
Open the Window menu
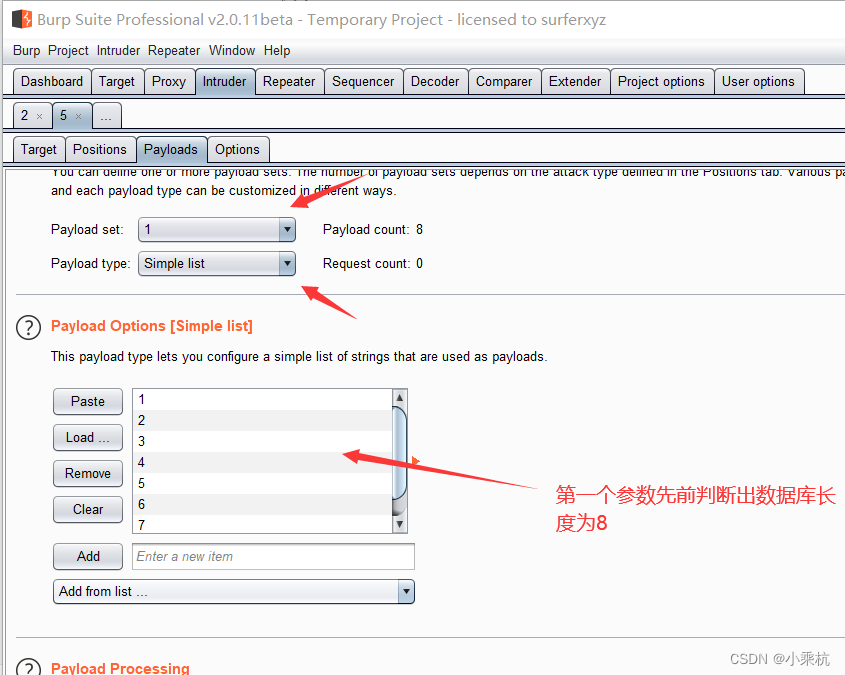[232, 51]
